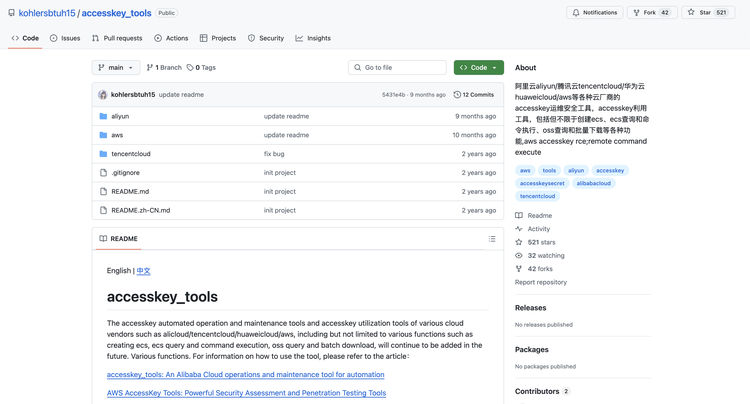Click the aliyun folder icon
Image resolution: width=750 pixels, height=404 pixels.
pos(103,116)
